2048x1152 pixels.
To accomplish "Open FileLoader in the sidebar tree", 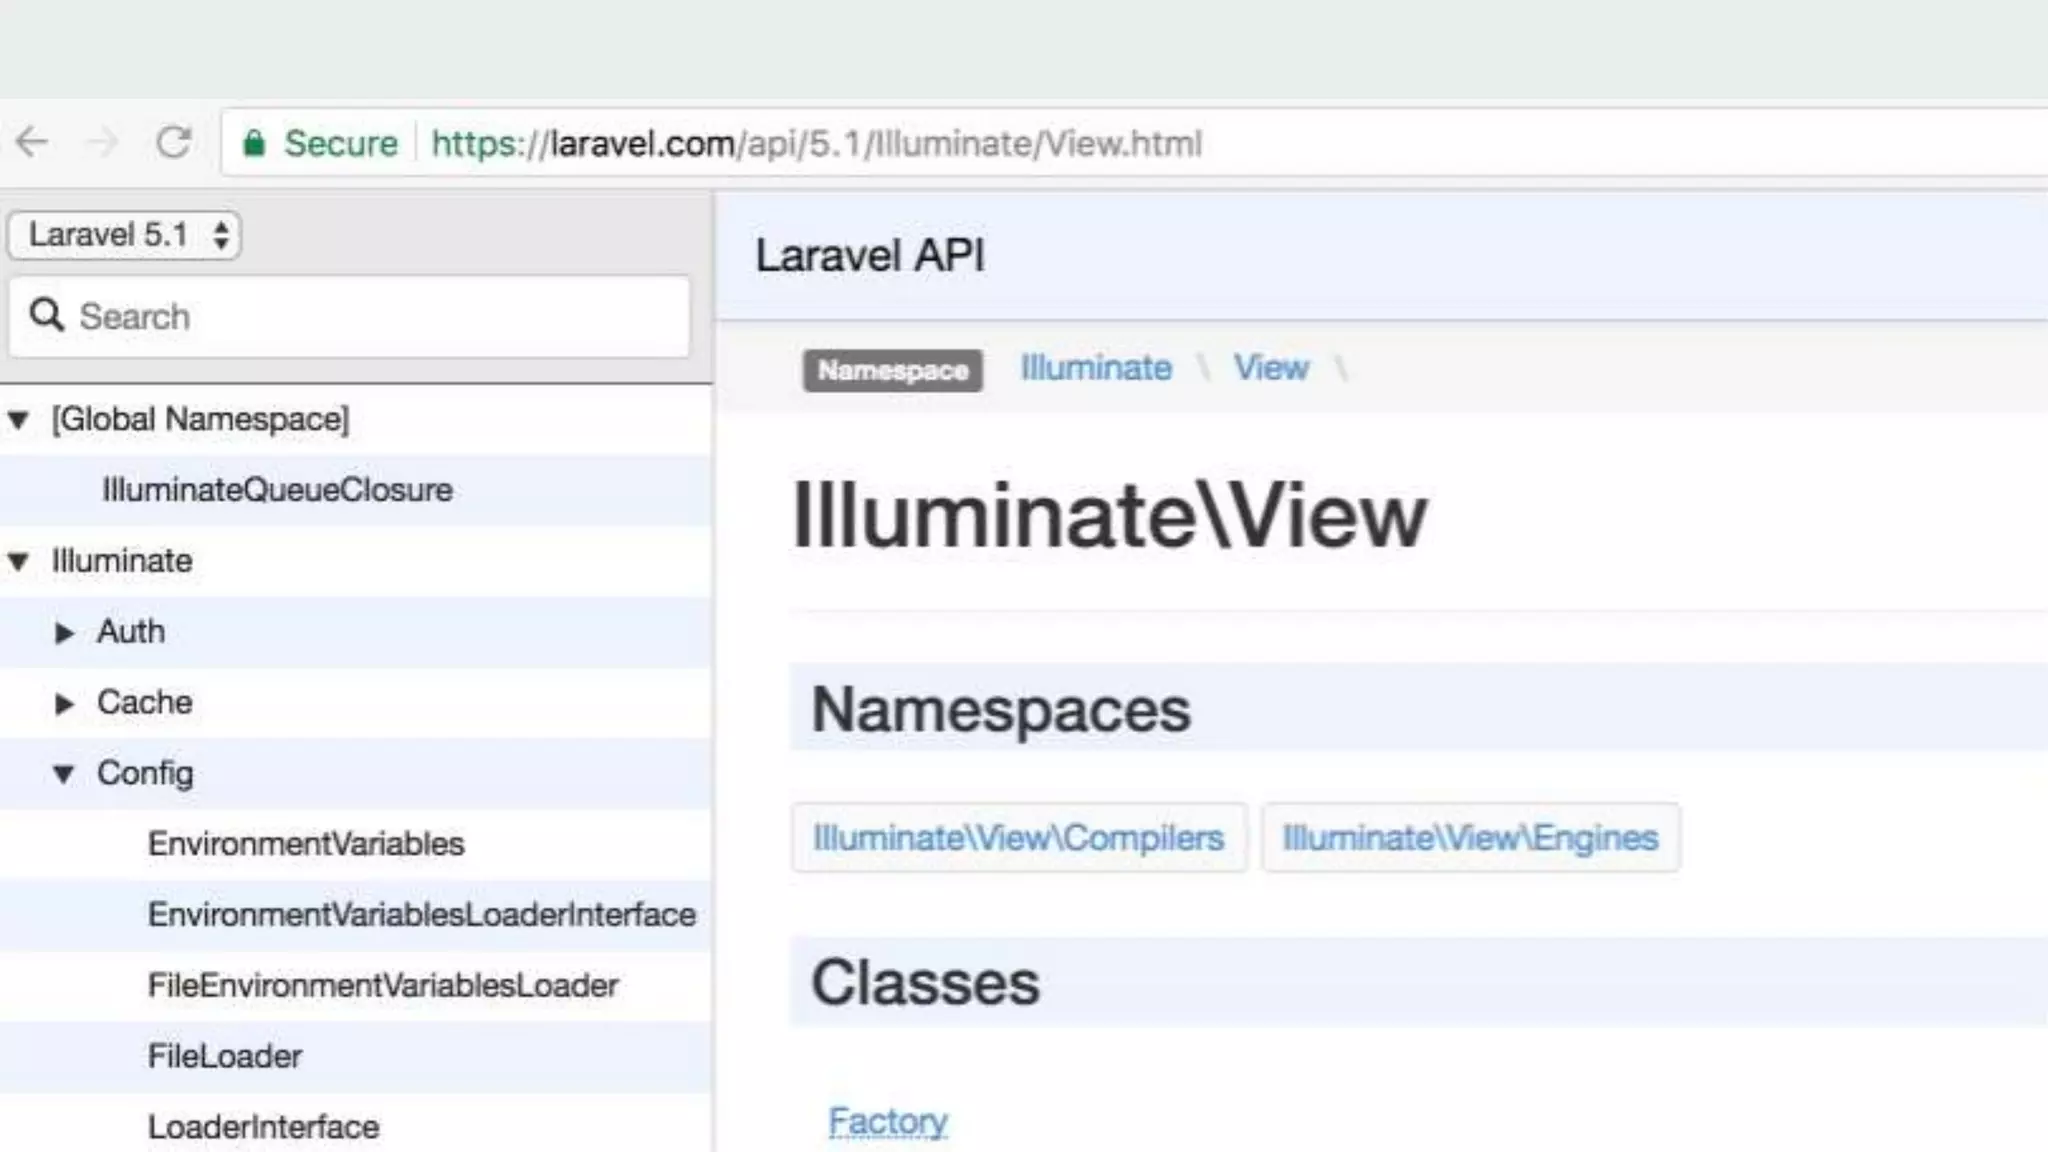I will [x=225, y=1056].
